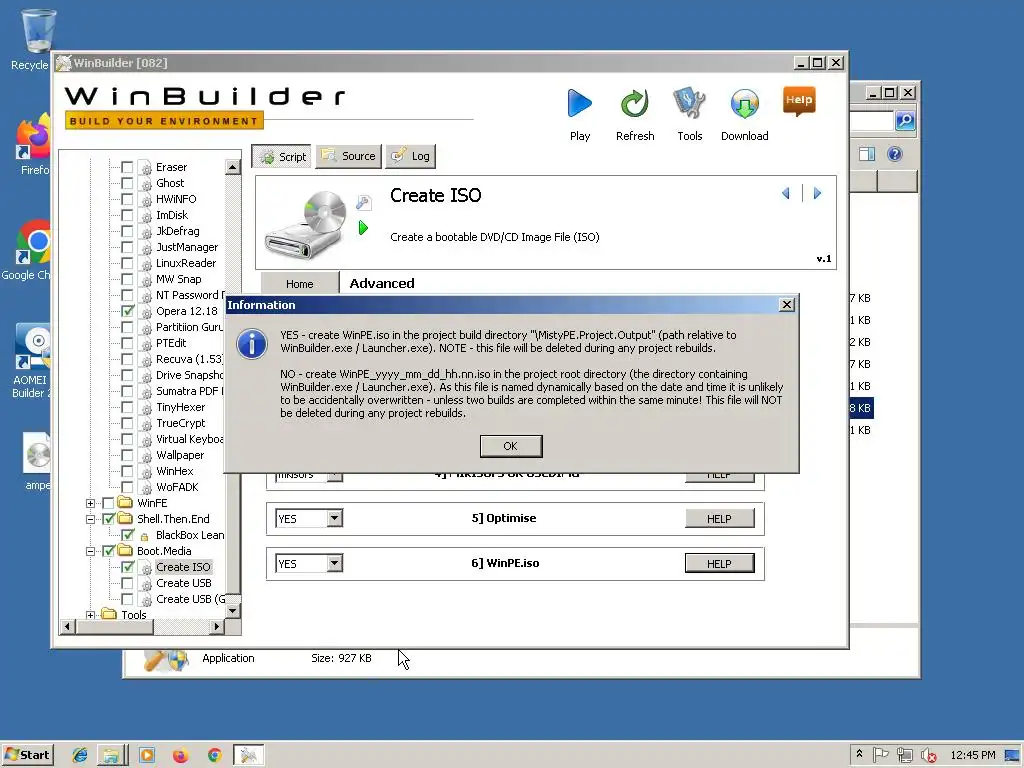This screenshot has width=1024, height=768.
Task: Enable the HWiNFO script checkbox
Action: 127,199
